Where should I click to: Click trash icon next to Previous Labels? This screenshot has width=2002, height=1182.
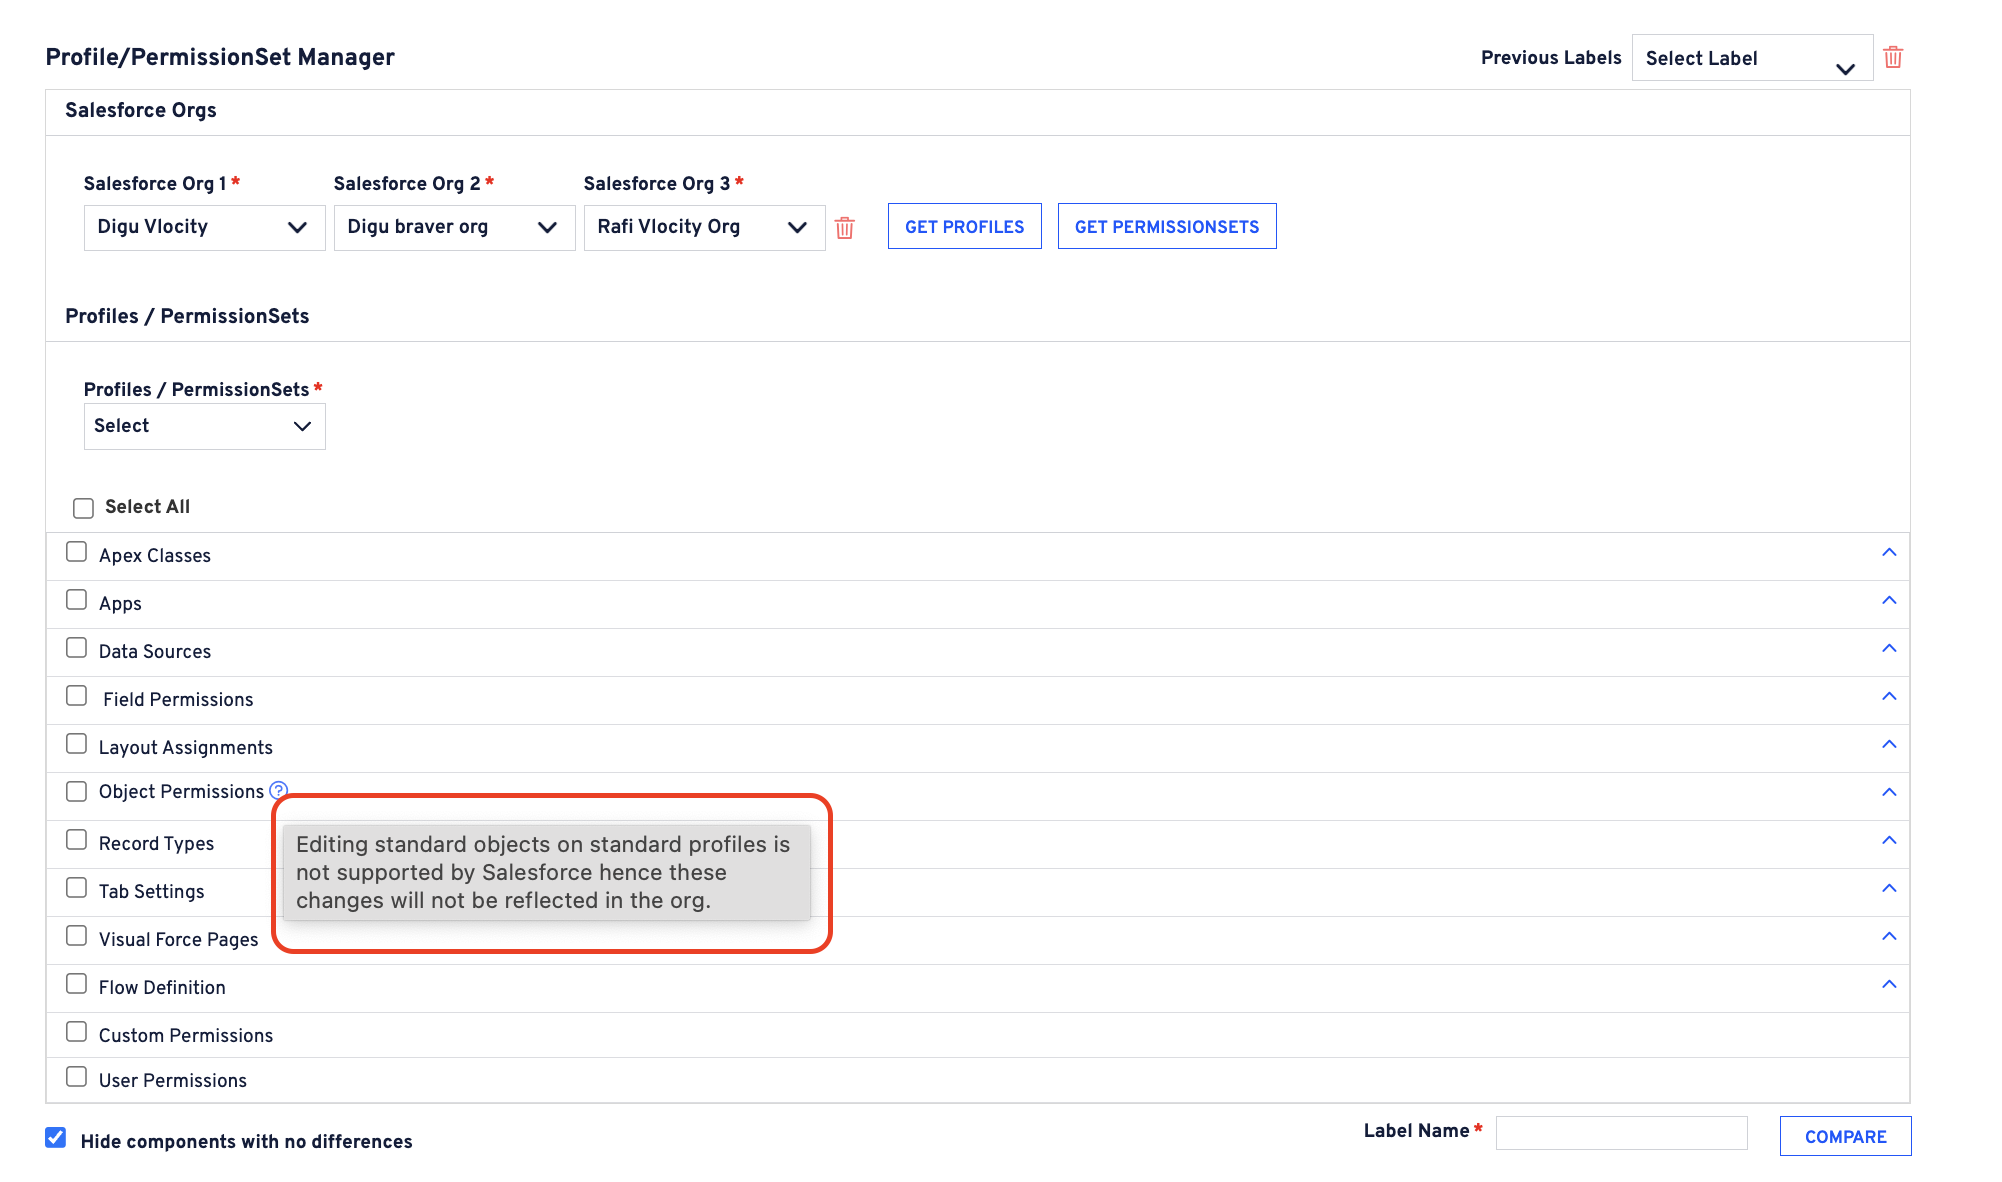coord(1893,57)
